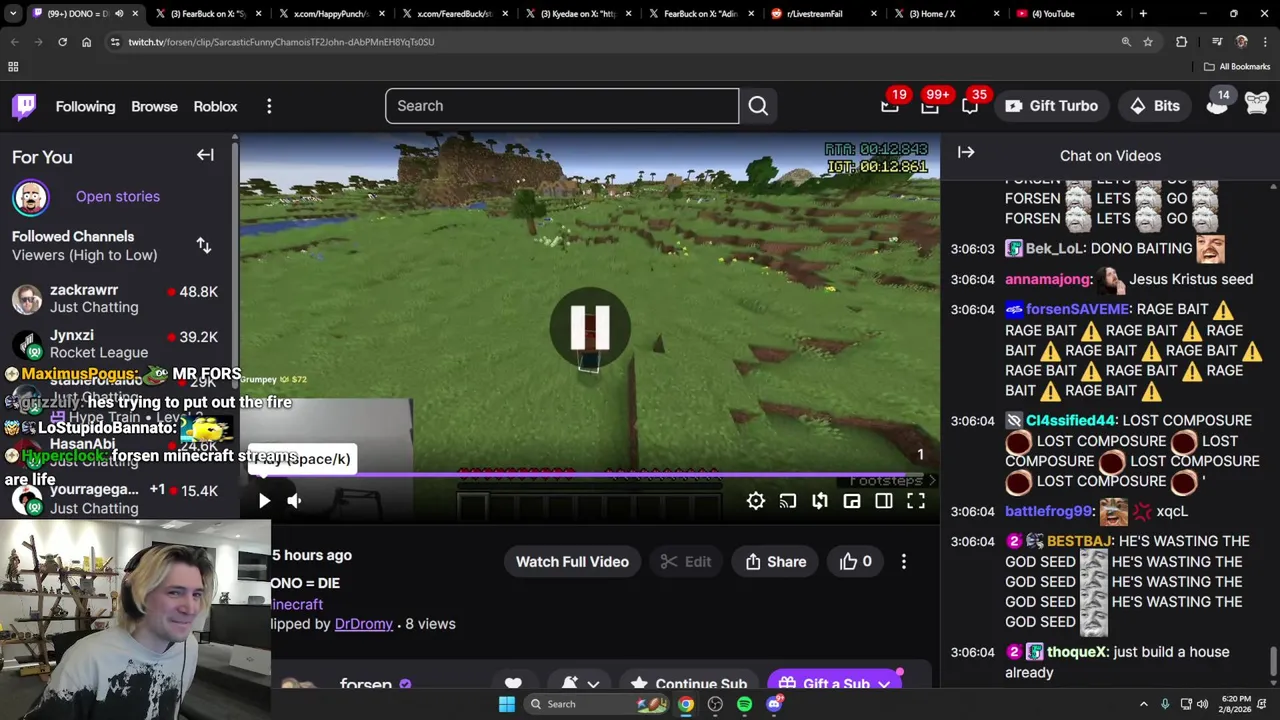
Task: Open notifications inbox with 99+ badge
Action: [930, 106]
